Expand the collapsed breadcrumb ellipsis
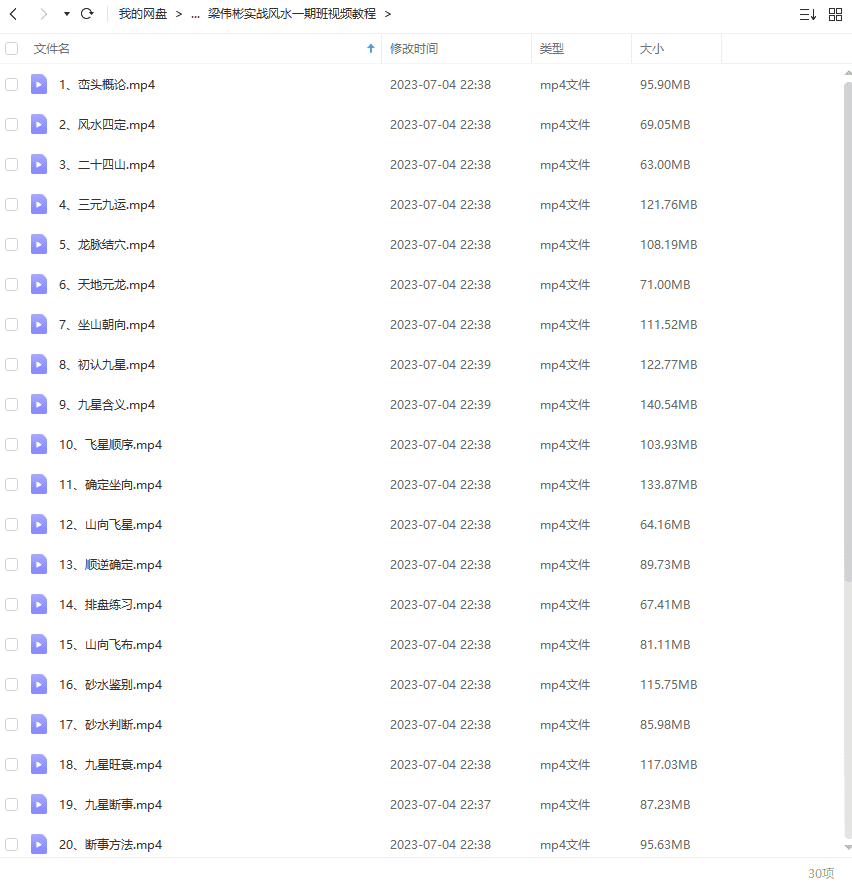 click(x=196, y=14)
